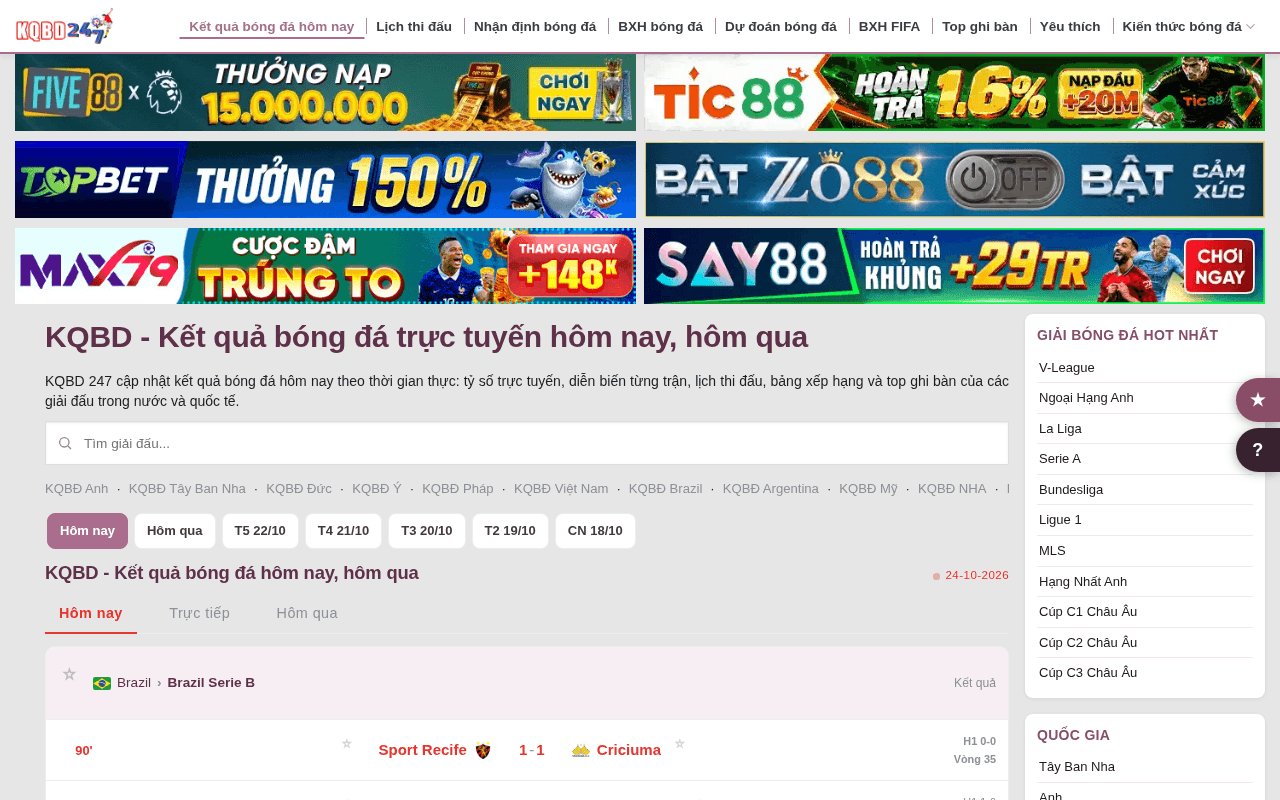
Task: Select the T4 21/10 date button
Action: [x=343, y=531]
